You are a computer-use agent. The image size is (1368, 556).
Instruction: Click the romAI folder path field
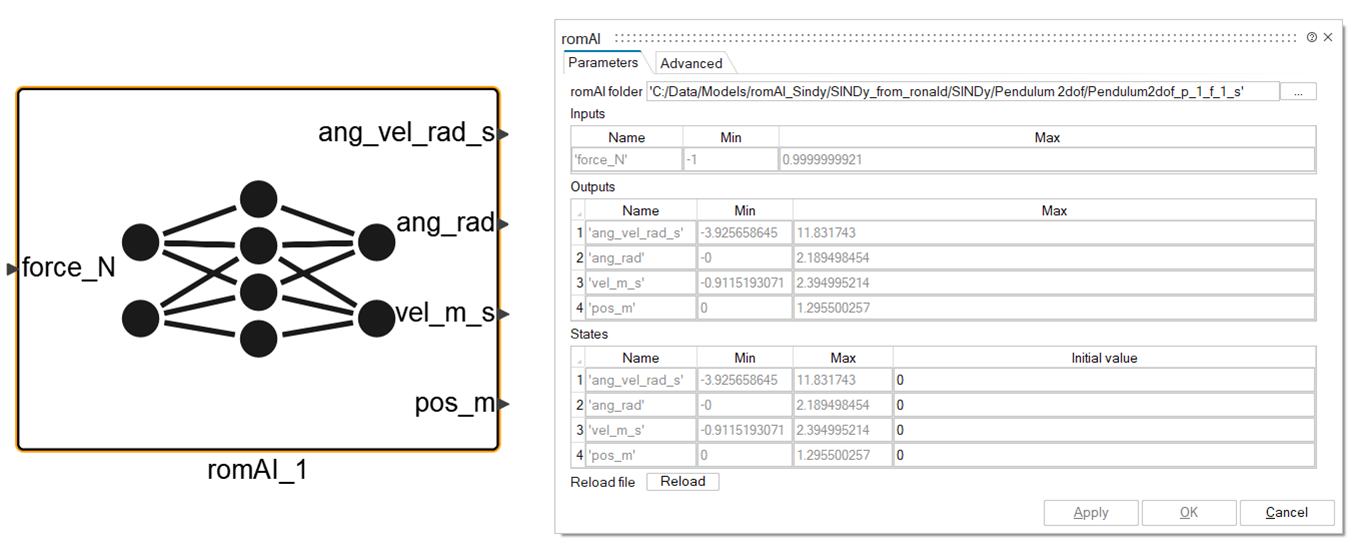[x=962, y=91]
